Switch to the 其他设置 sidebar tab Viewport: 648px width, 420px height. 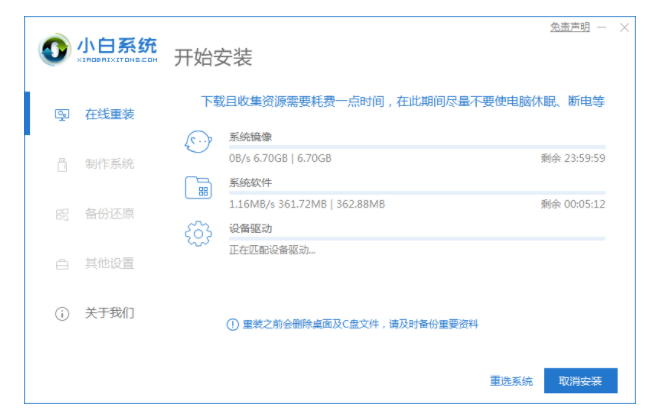click(108, 264)
